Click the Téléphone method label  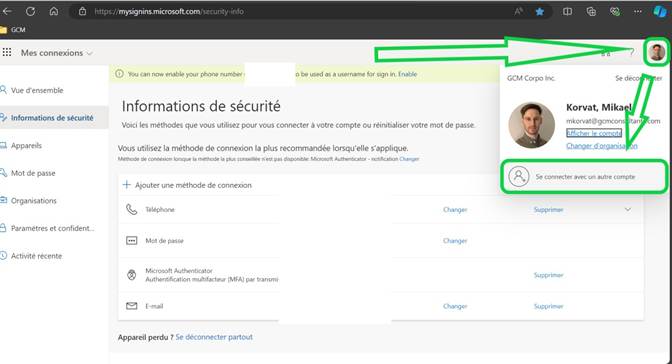(160, 210)
